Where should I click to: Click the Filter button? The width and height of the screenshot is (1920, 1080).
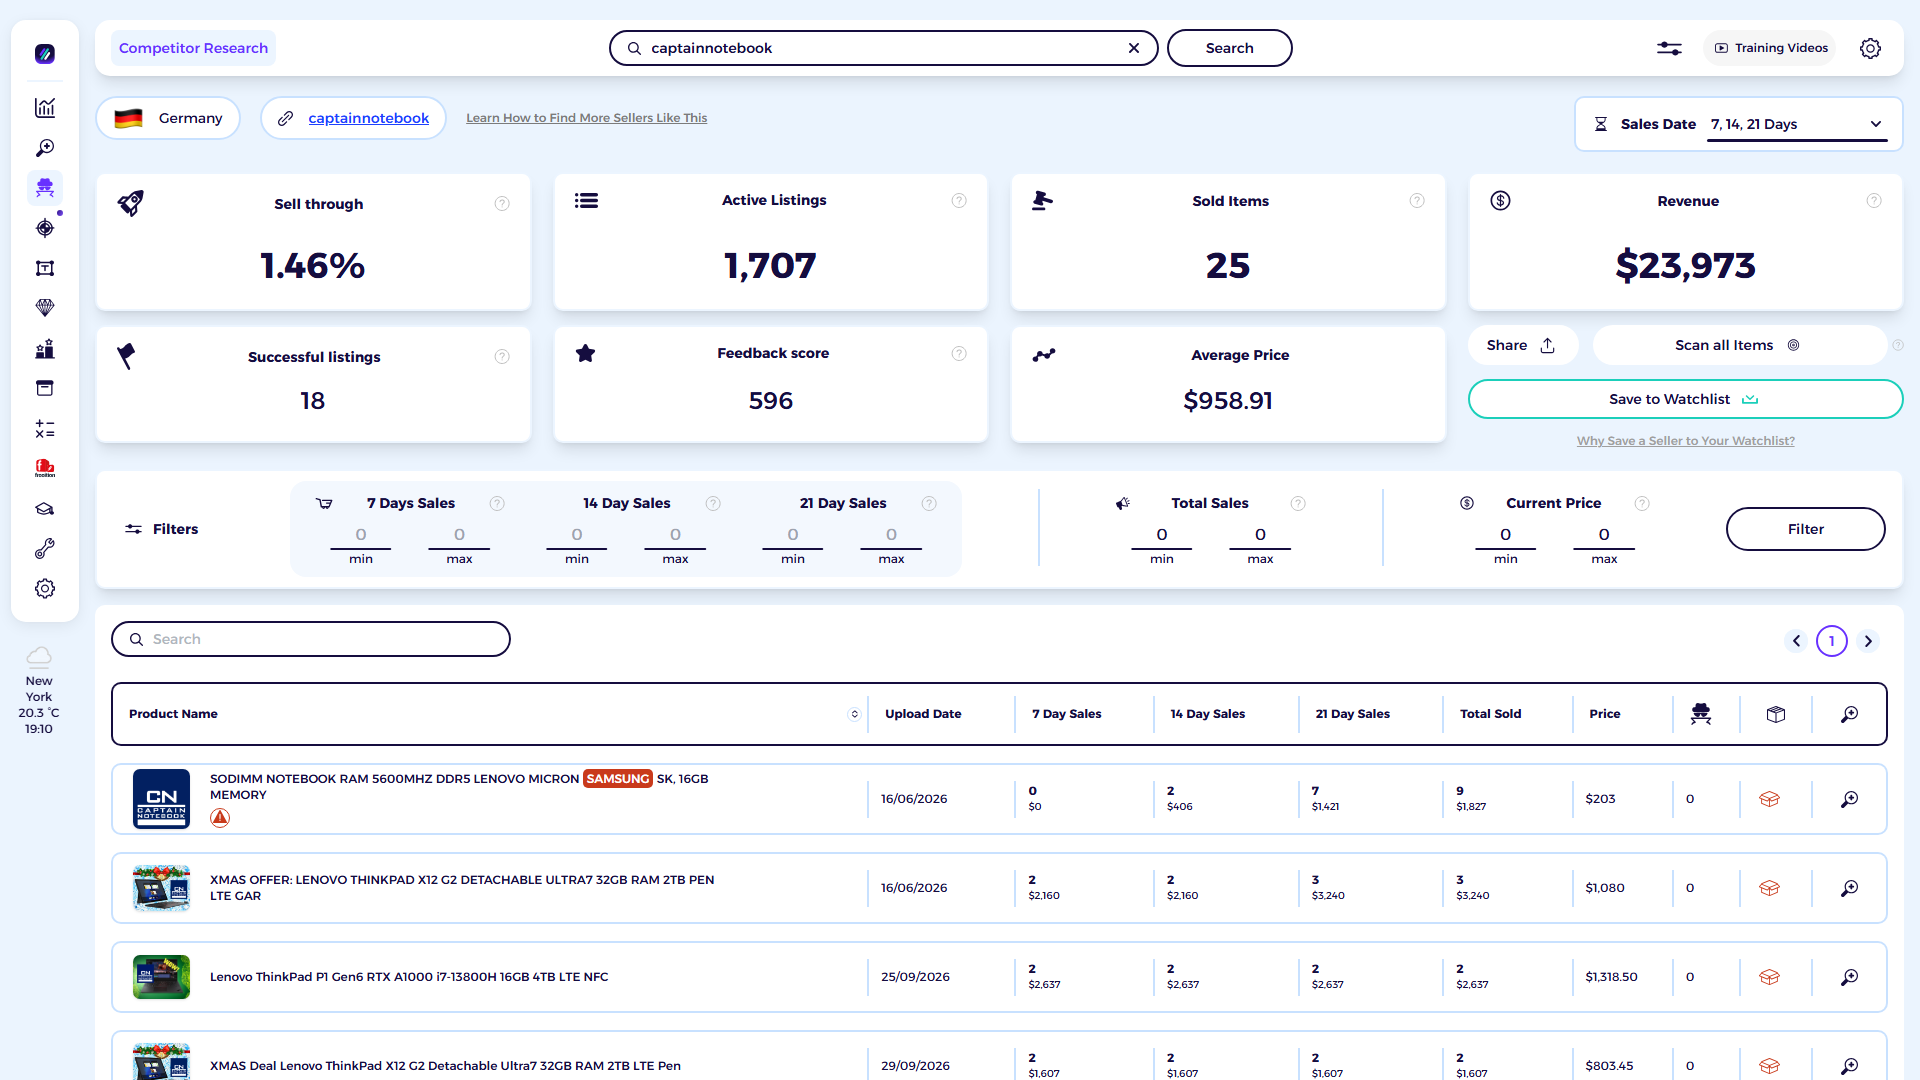1805,529
